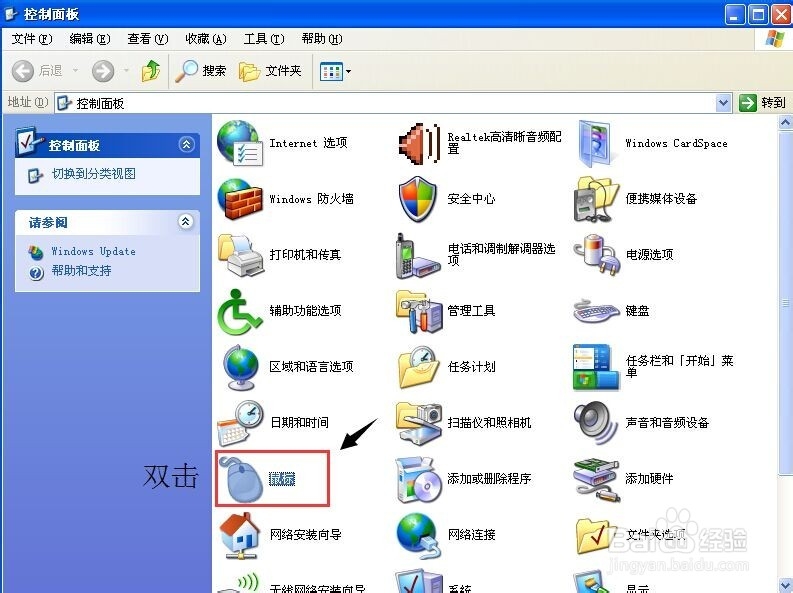Open 任务栏和「开始」菜单 icon
793x593 pixels.
[x=596, y=368]
